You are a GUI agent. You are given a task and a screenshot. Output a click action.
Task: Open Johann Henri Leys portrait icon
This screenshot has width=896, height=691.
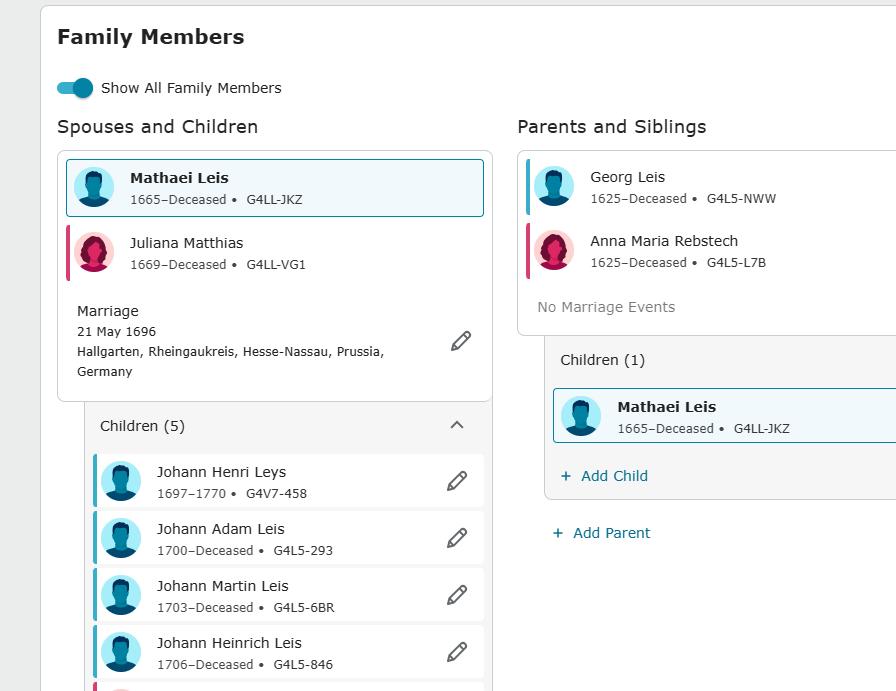(121, 481)
